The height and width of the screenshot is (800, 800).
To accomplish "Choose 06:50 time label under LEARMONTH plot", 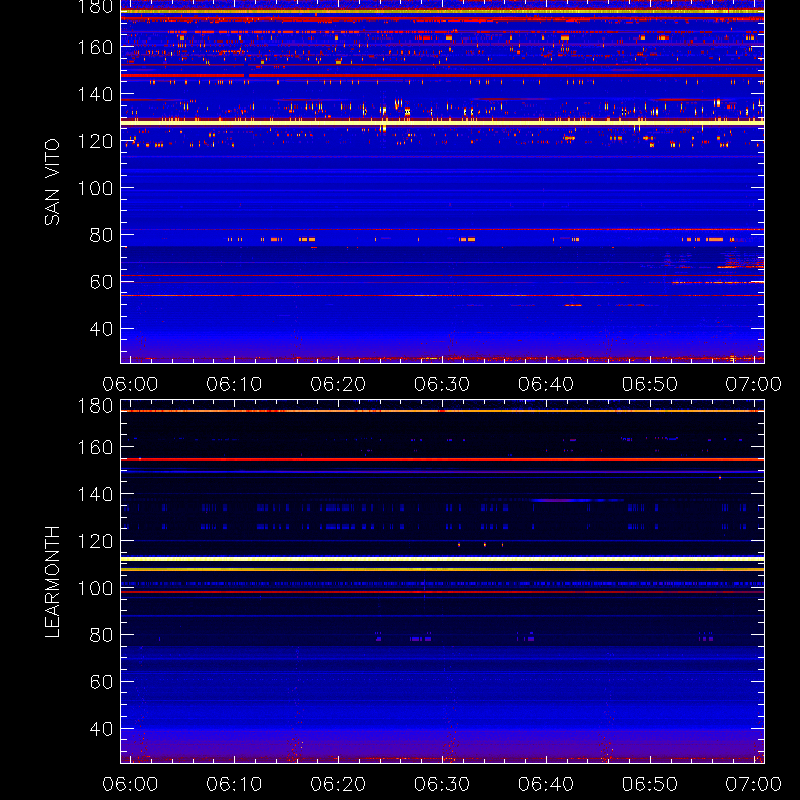I will [x=650, y=784].
